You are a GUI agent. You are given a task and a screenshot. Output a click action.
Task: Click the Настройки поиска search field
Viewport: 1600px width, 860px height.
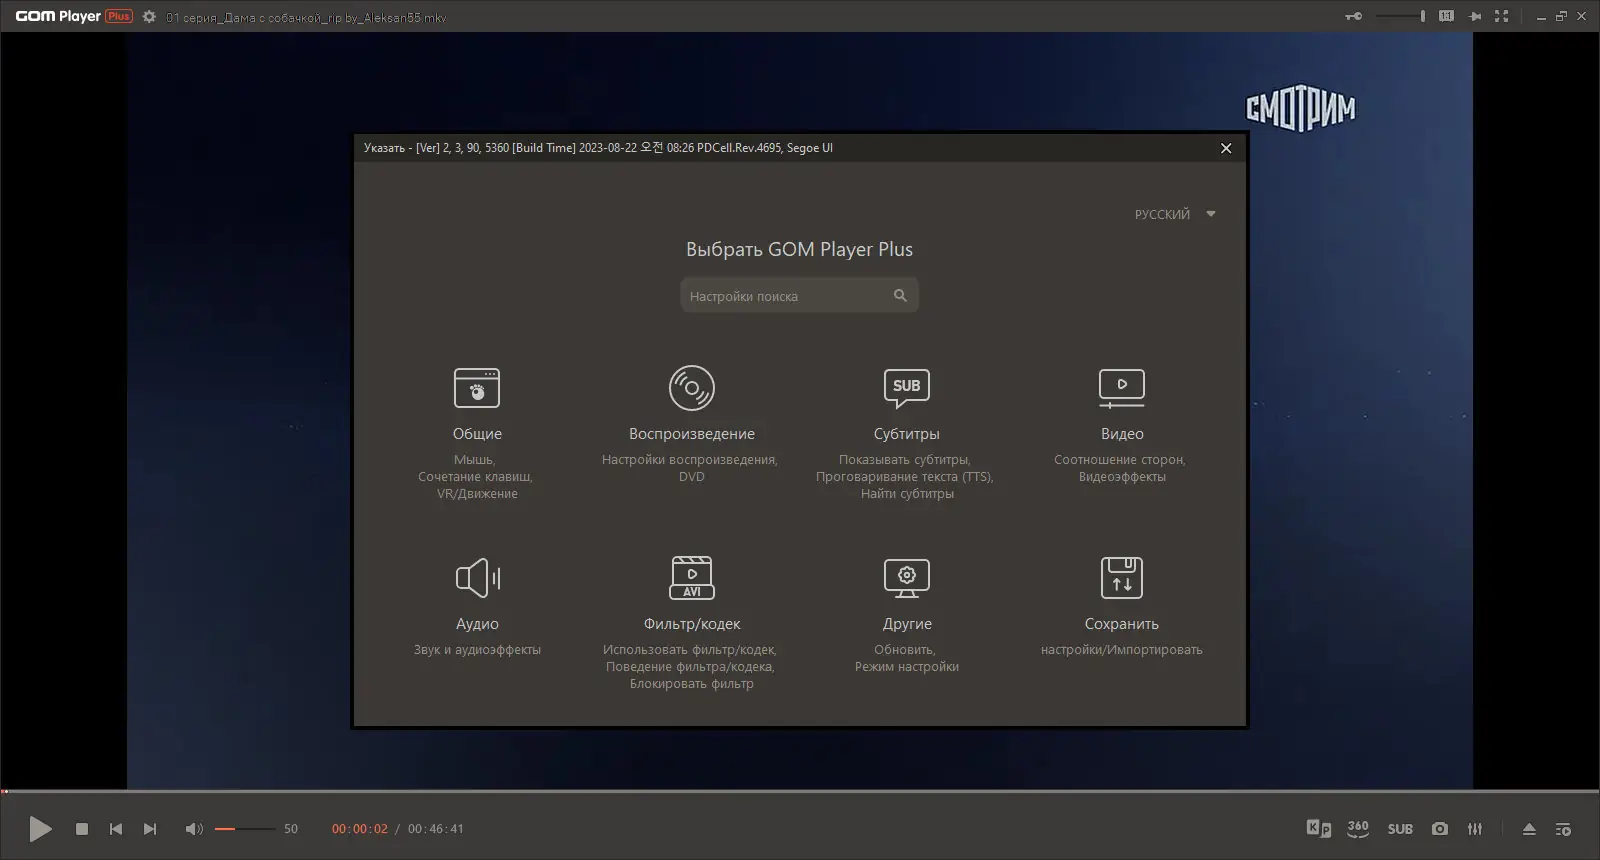[799, 295]
